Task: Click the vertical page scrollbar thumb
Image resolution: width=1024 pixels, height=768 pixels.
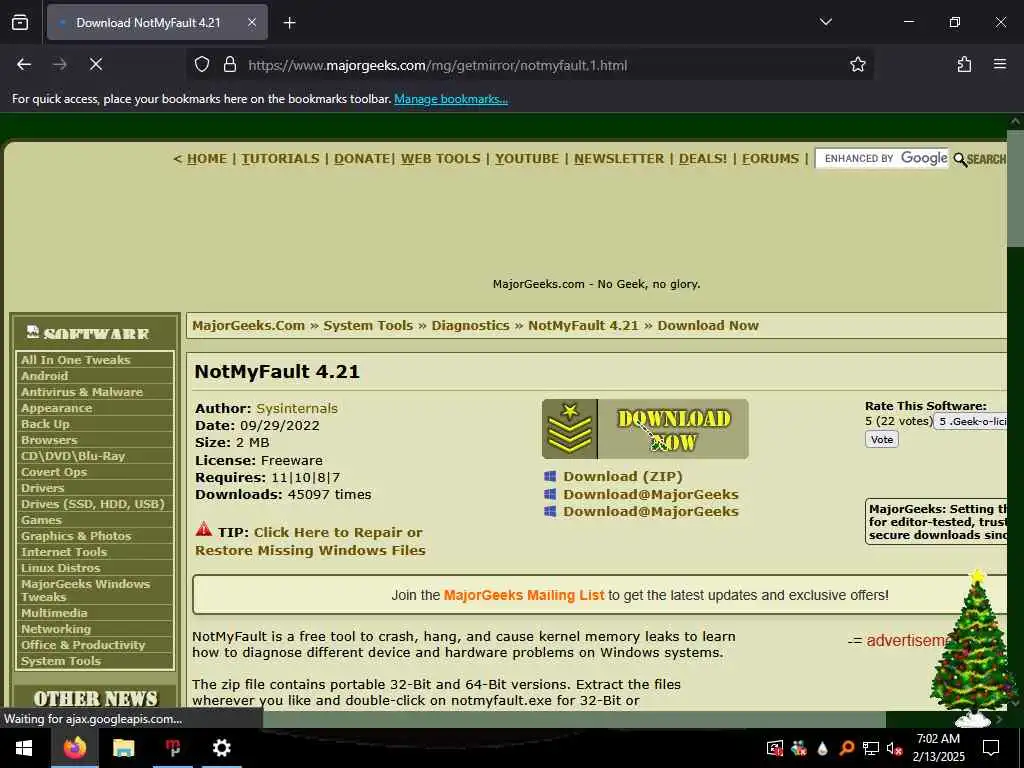Action: click(x=1015, y=188)
